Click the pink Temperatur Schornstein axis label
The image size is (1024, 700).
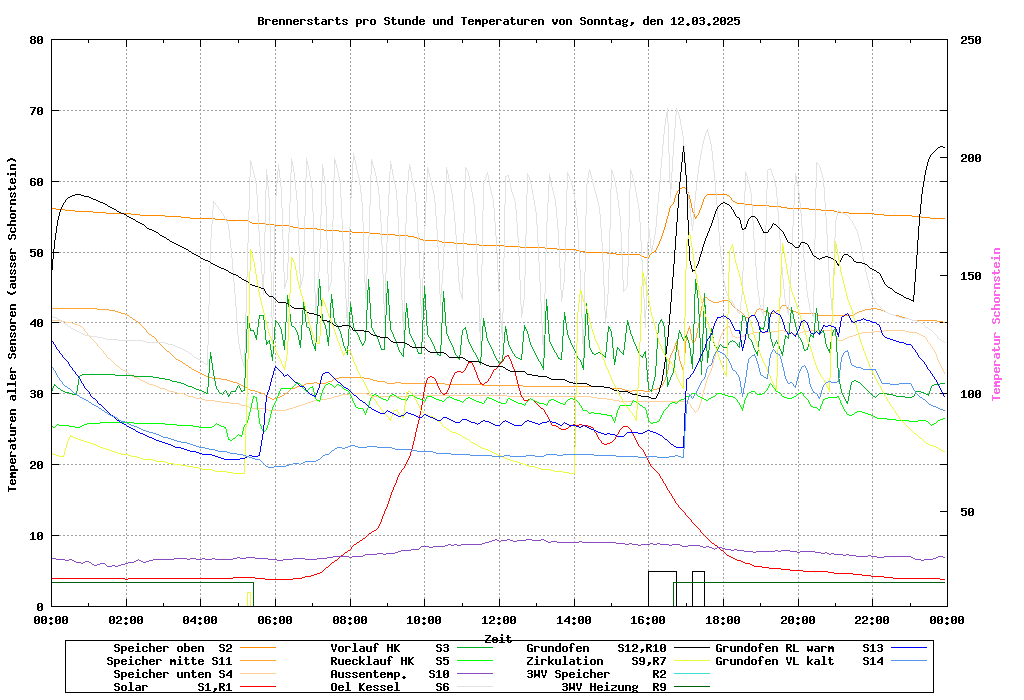(x=996, y=324)
